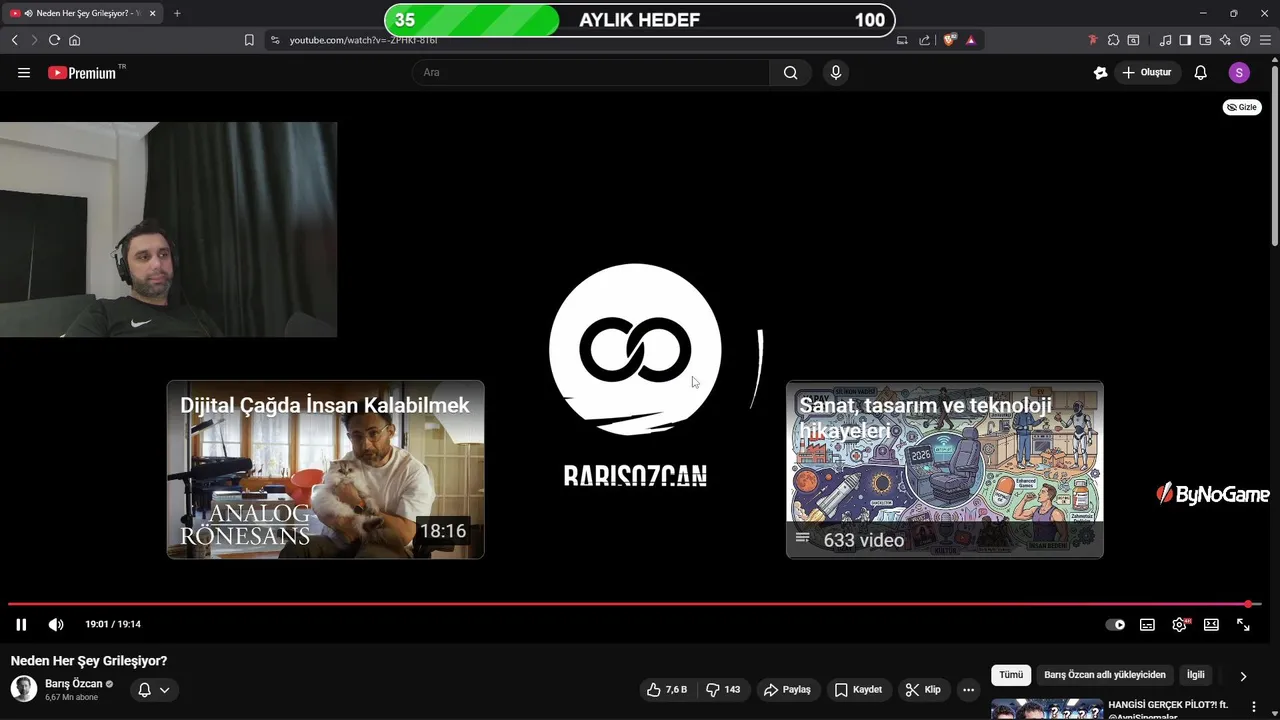
Task: Dislike the video (143)
Action: pyautogui.click(x=722, y=689)
